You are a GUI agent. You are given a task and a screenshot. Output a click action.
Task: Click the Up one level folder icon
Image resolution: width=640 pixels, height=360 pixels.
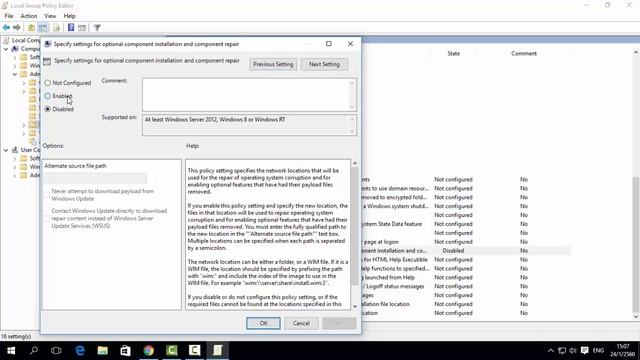(31, 28)
